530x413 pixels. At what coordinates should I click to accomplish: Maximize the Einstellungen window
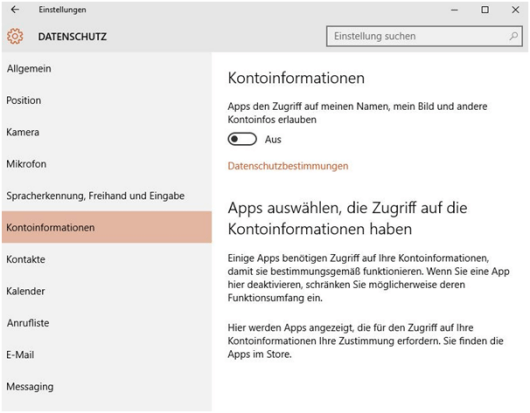click(x=485, y=9)
